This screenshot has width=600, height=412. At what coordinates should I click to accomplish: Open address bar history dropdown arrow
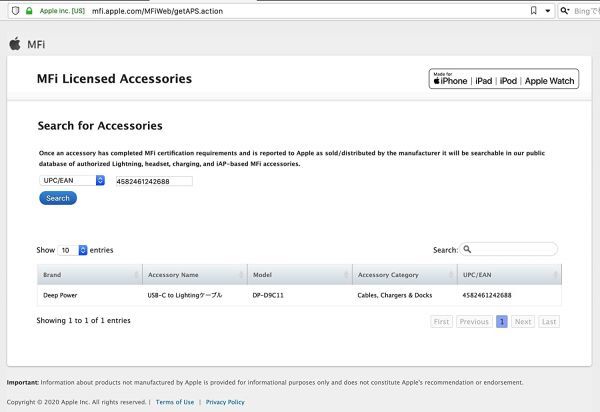pos(547,10)
